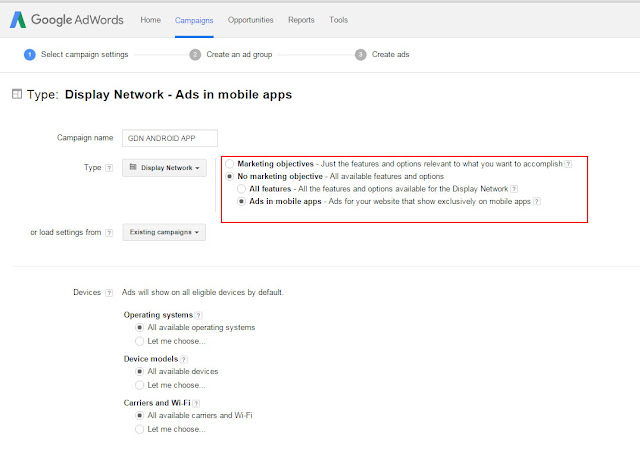This screenshot has width=640, height=455.
Task: Open help icon after All features description
Action: point(514,189)
